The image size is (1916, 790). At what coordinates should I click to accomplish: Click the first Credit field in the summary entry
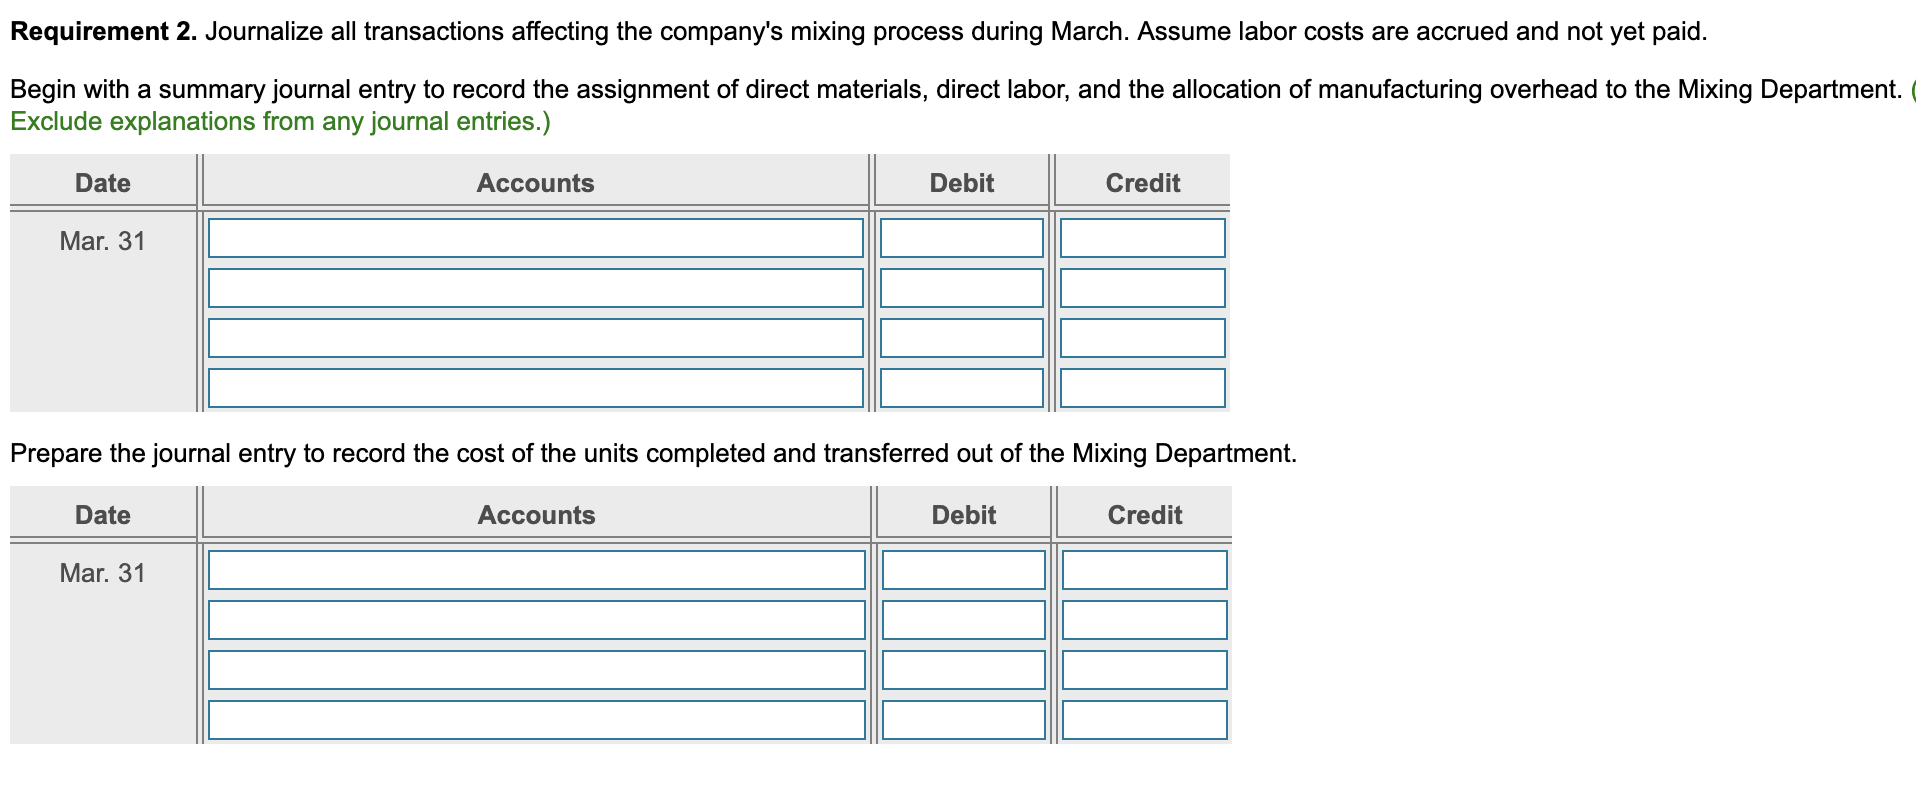pyautogui.click(x=1143, y=238)
